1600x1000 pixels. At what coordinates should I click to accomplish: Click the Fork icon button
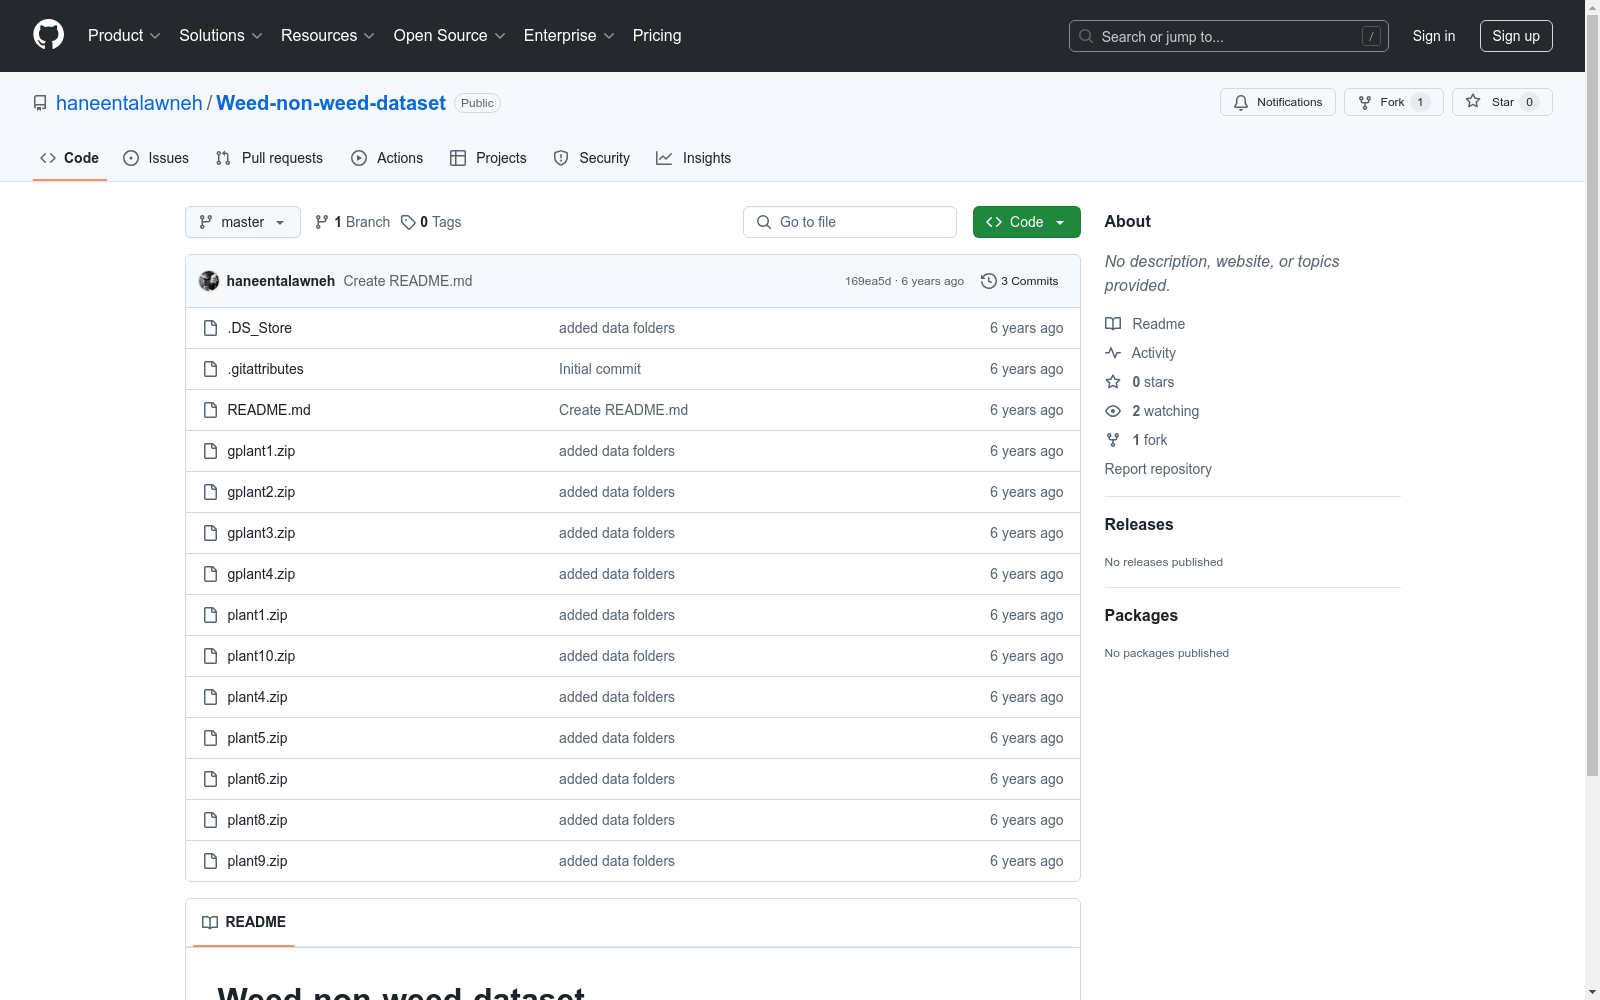coord(1365,102)
